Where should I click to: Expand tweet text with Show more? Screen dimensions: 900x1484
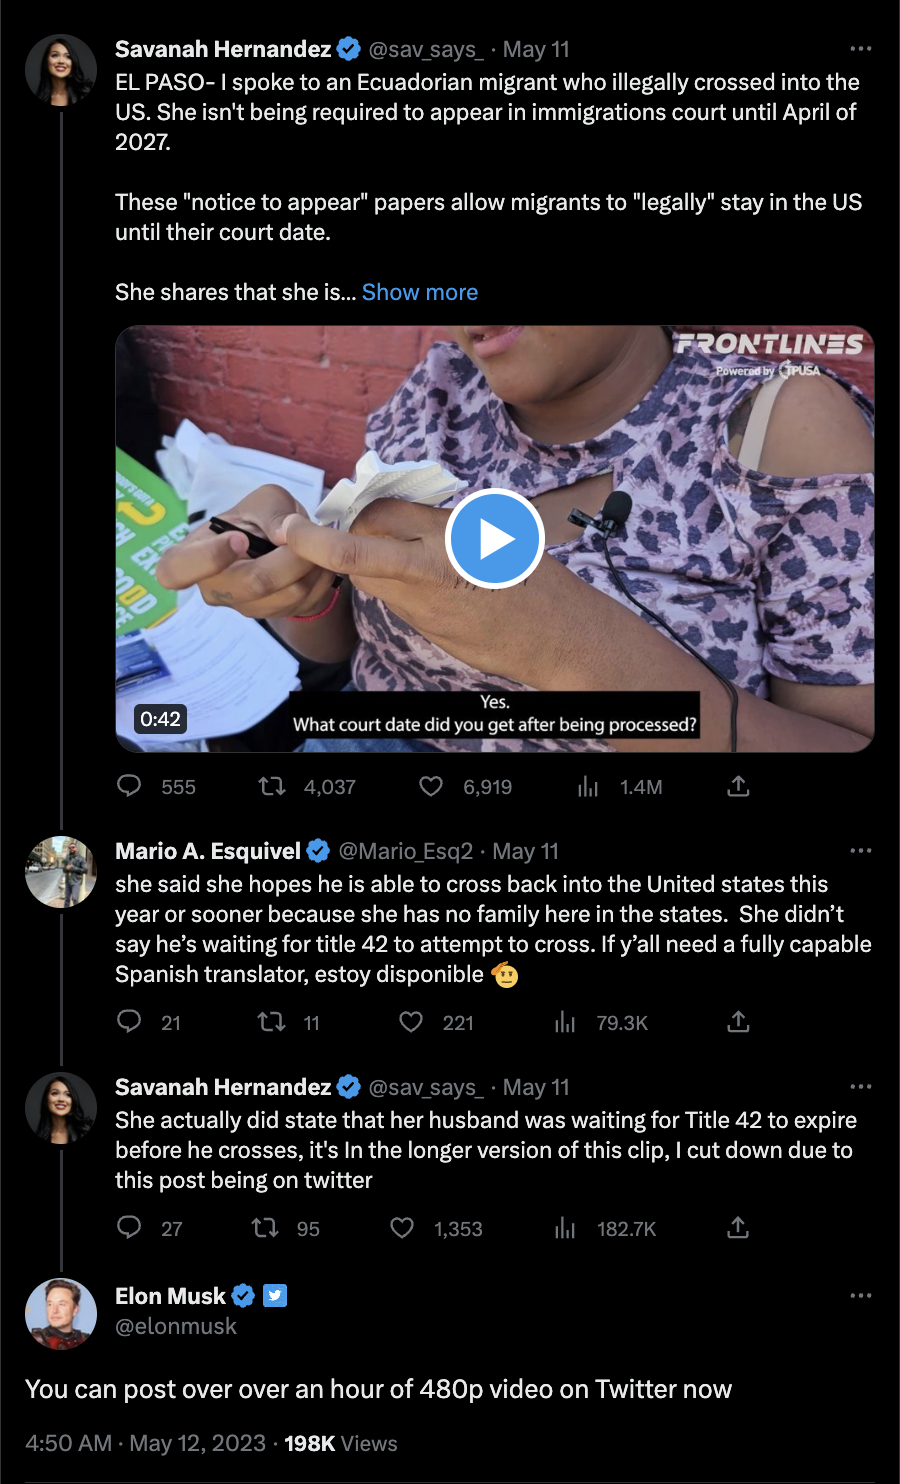coord(419,292)
